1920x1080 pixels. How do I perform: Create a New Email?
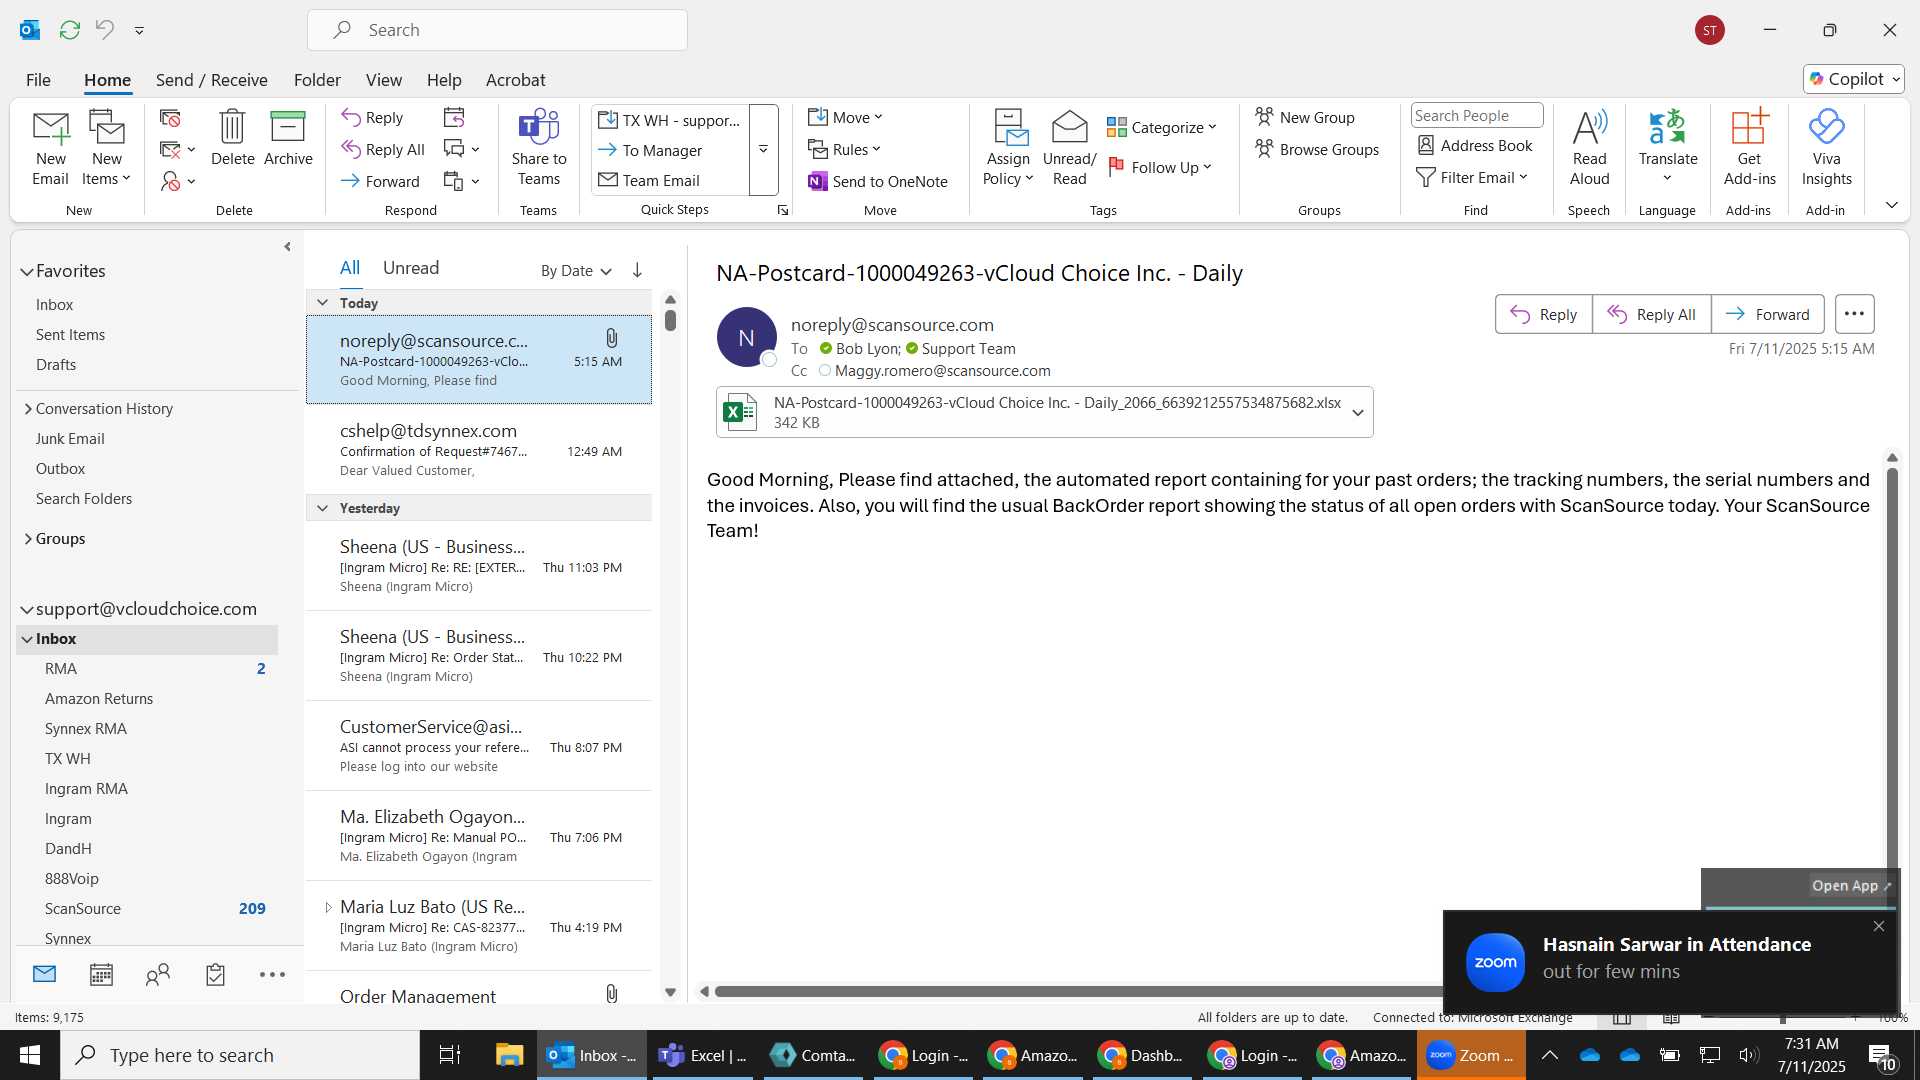50,148
